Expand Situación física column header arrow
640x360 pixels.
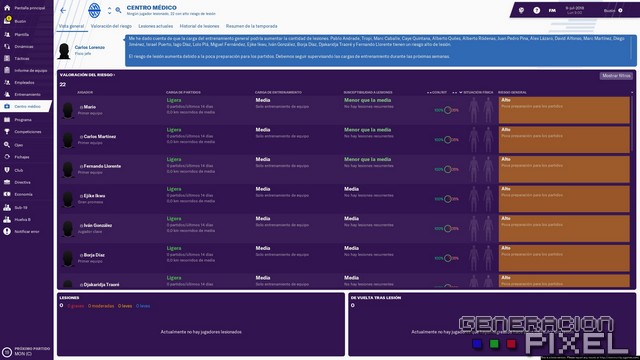[461, 93]
